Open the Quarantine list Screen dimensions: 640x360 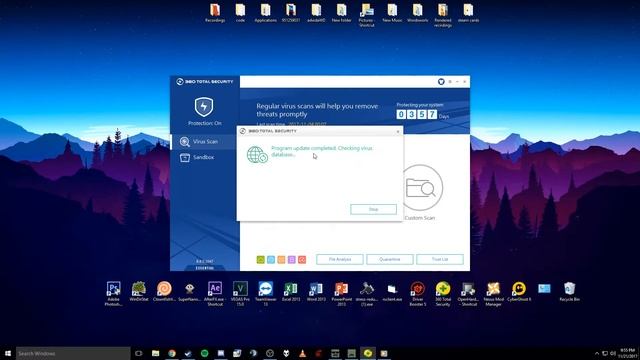coord(389,259)
